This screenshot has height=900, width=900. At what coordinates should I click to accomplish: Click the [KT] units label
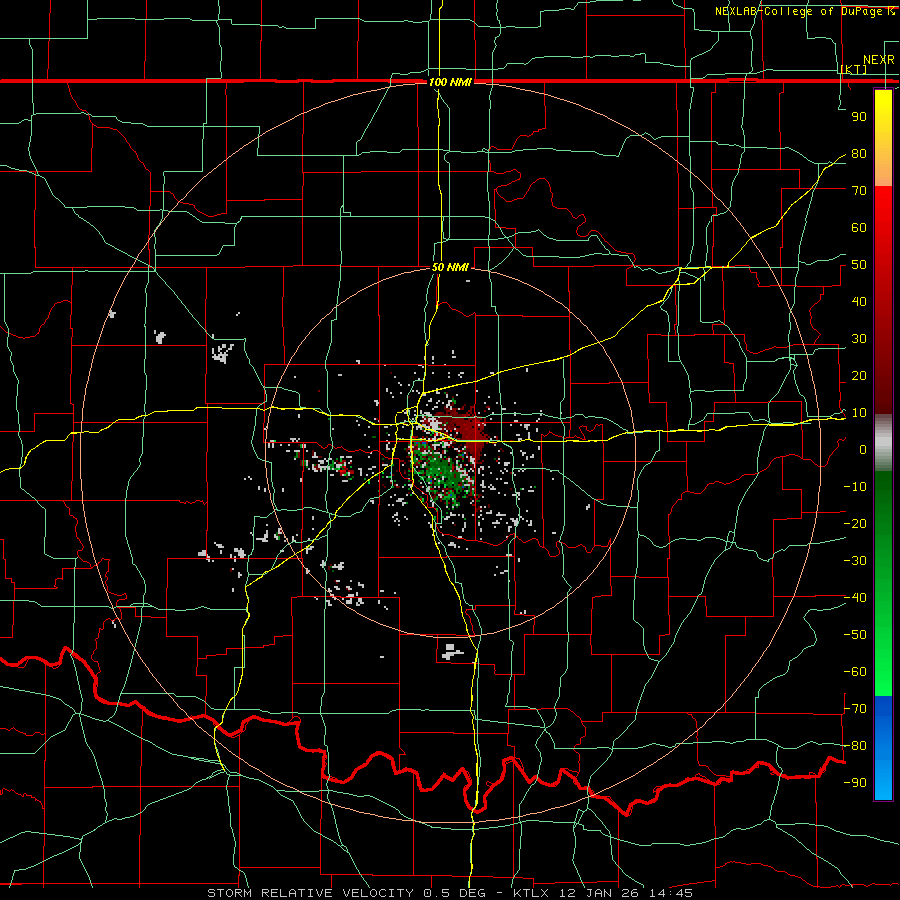pos(854,69)
